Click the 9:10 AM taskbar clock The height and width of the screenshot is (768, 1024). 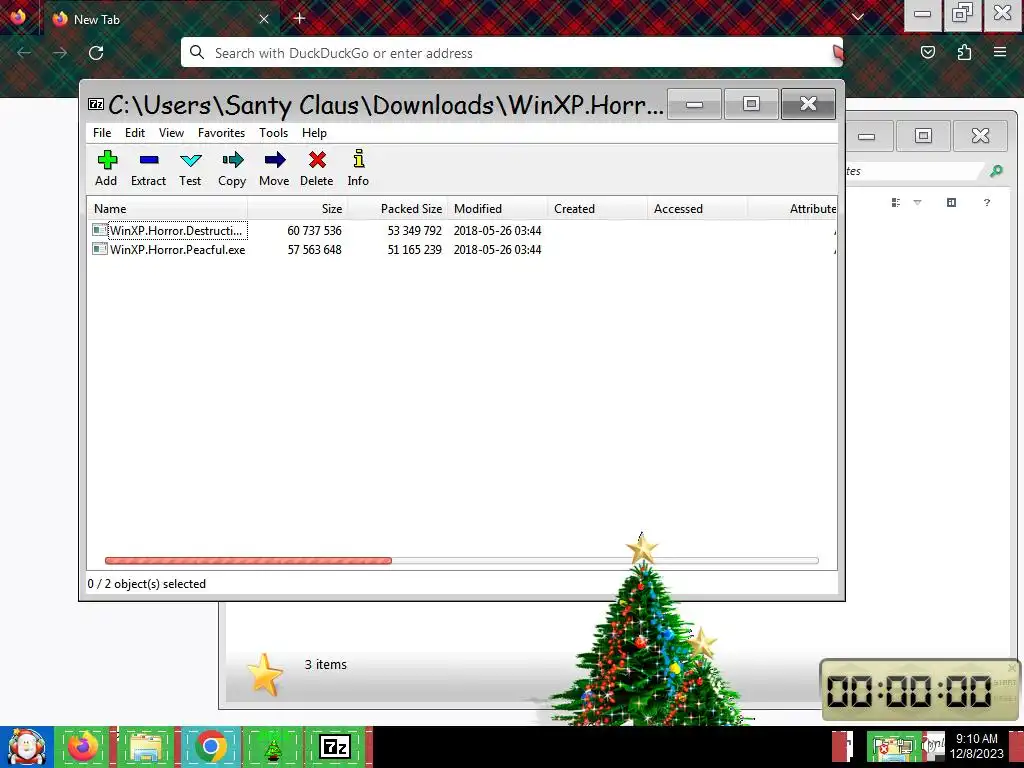[976, 746]
